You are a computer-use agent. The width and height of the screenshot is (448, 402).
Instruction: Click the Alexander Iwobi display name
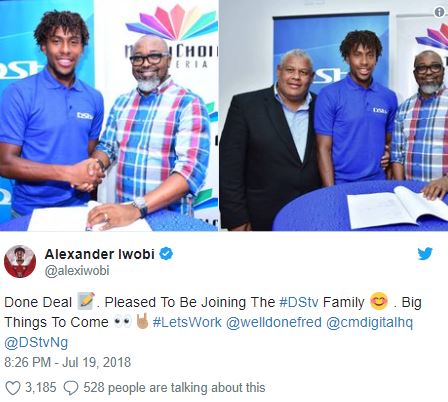(x=99, y=254)
